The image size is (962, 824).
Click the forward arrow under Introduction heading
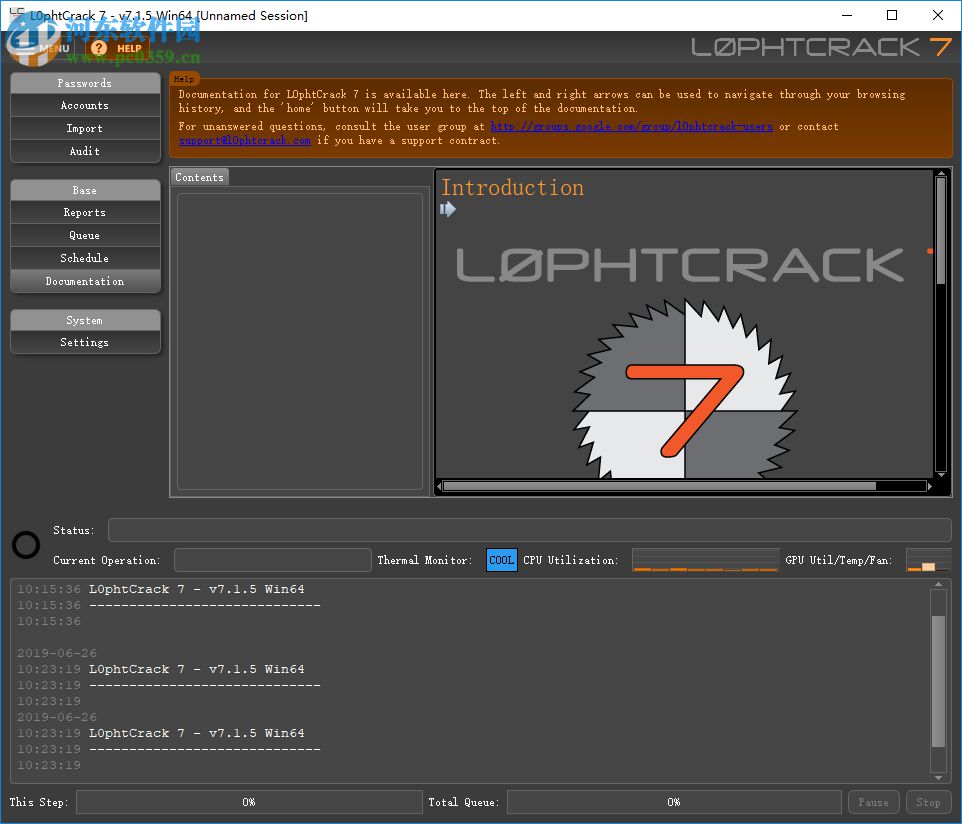point(446,209)
